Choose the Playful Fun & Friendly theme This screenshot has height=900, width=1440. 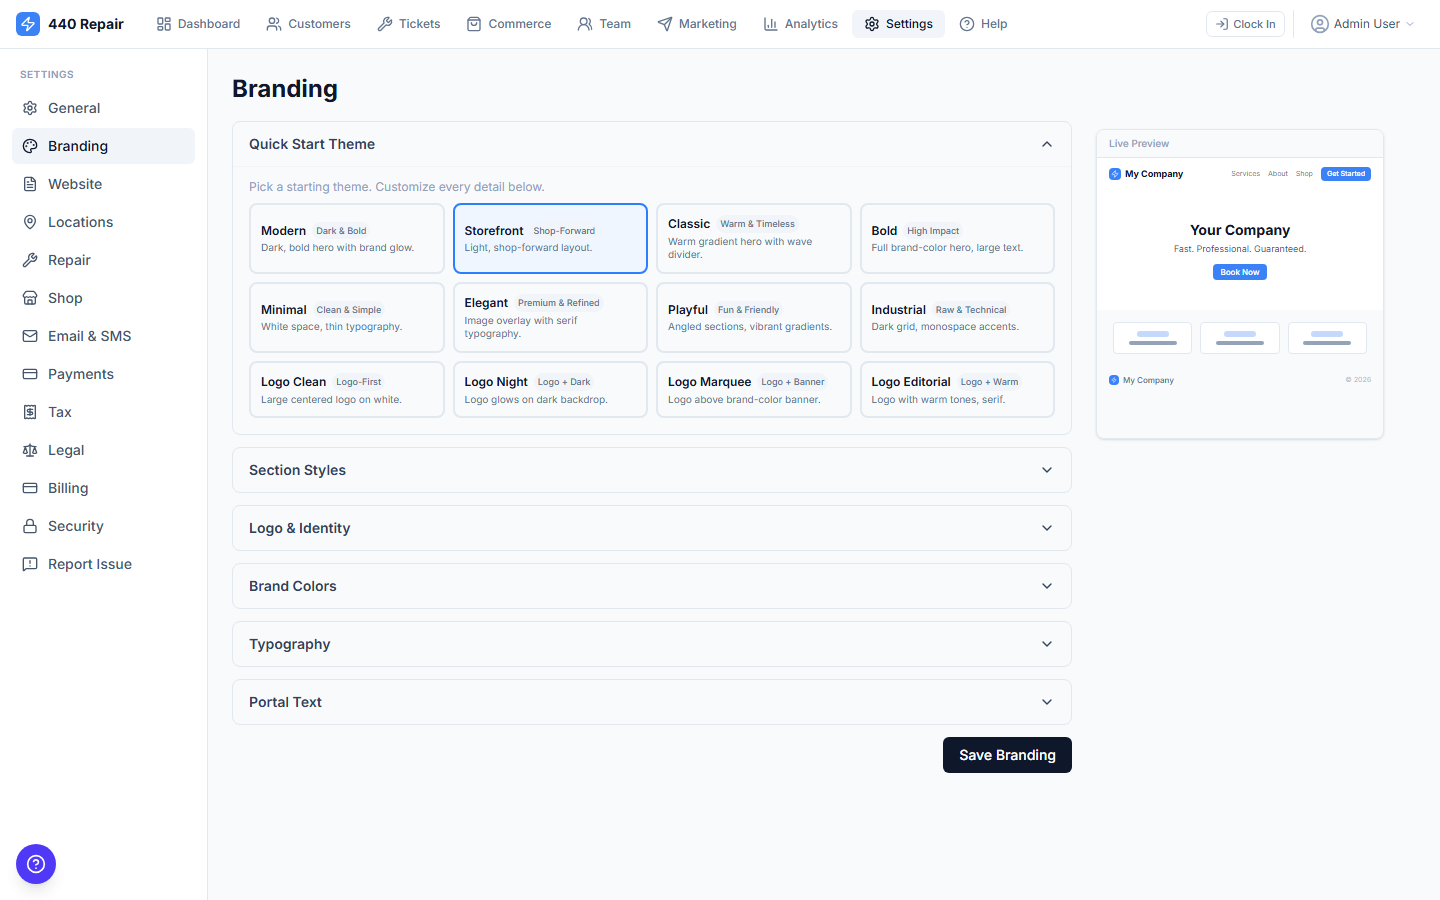753,317
